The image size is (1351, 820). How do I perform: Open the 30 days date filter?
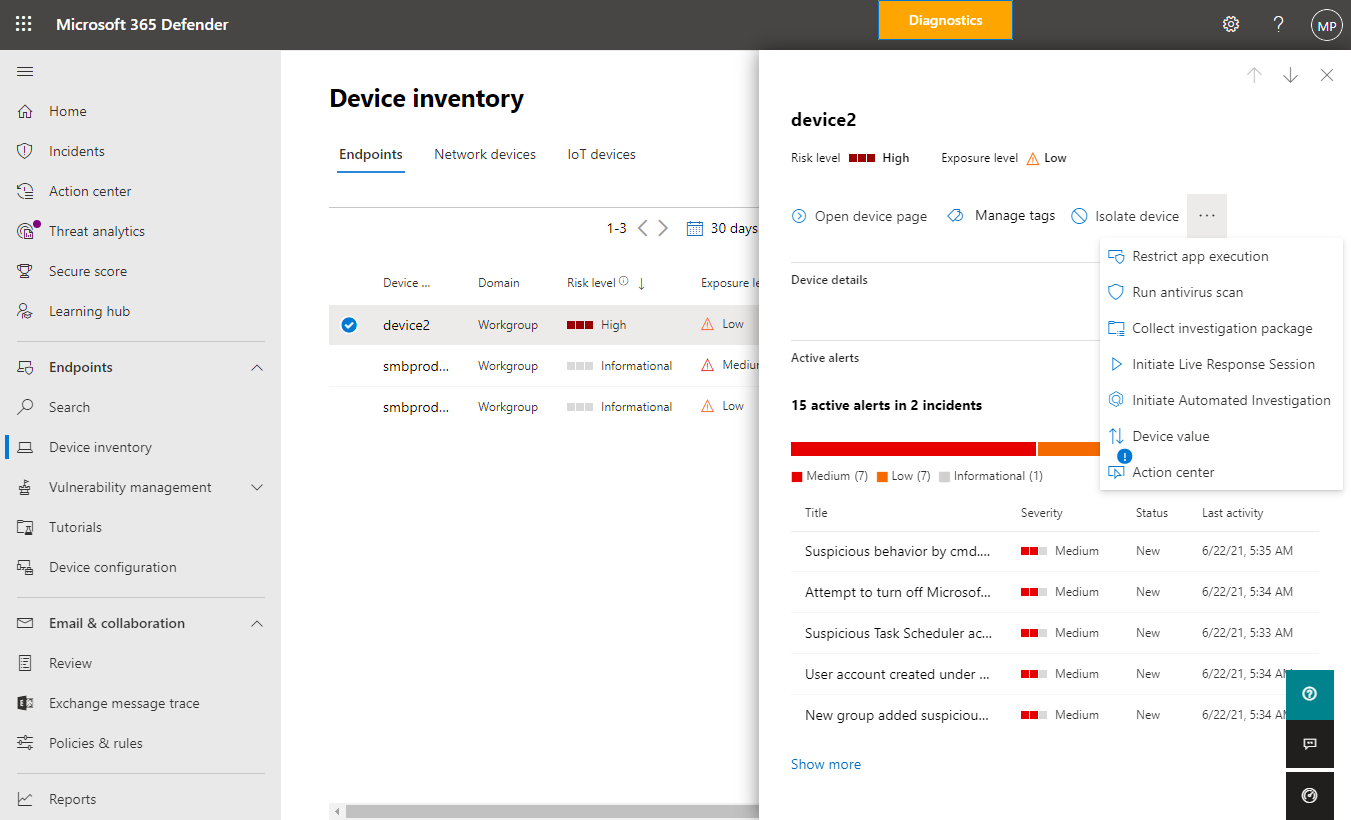722,228
